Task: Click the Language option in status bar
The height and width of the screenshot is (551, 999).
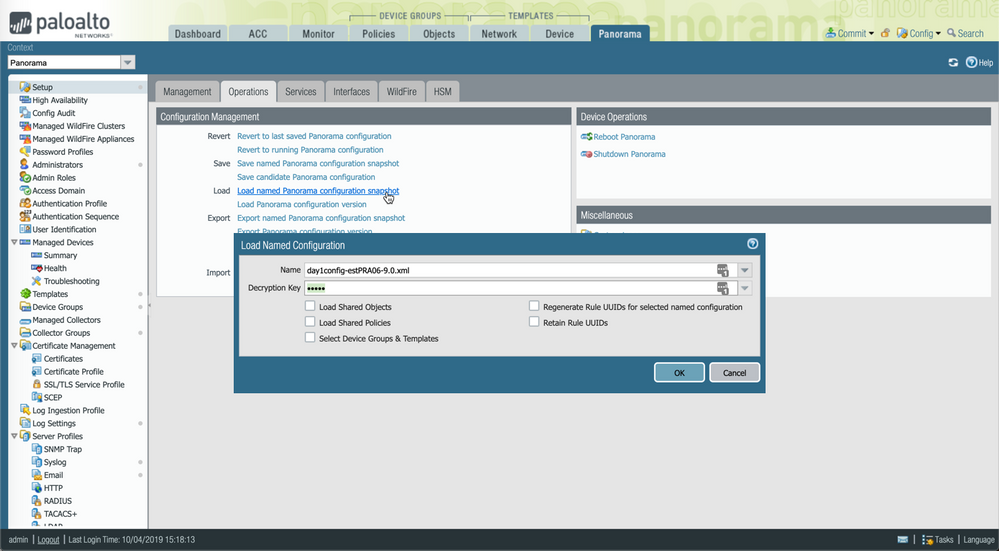Action: pos(979,540)
